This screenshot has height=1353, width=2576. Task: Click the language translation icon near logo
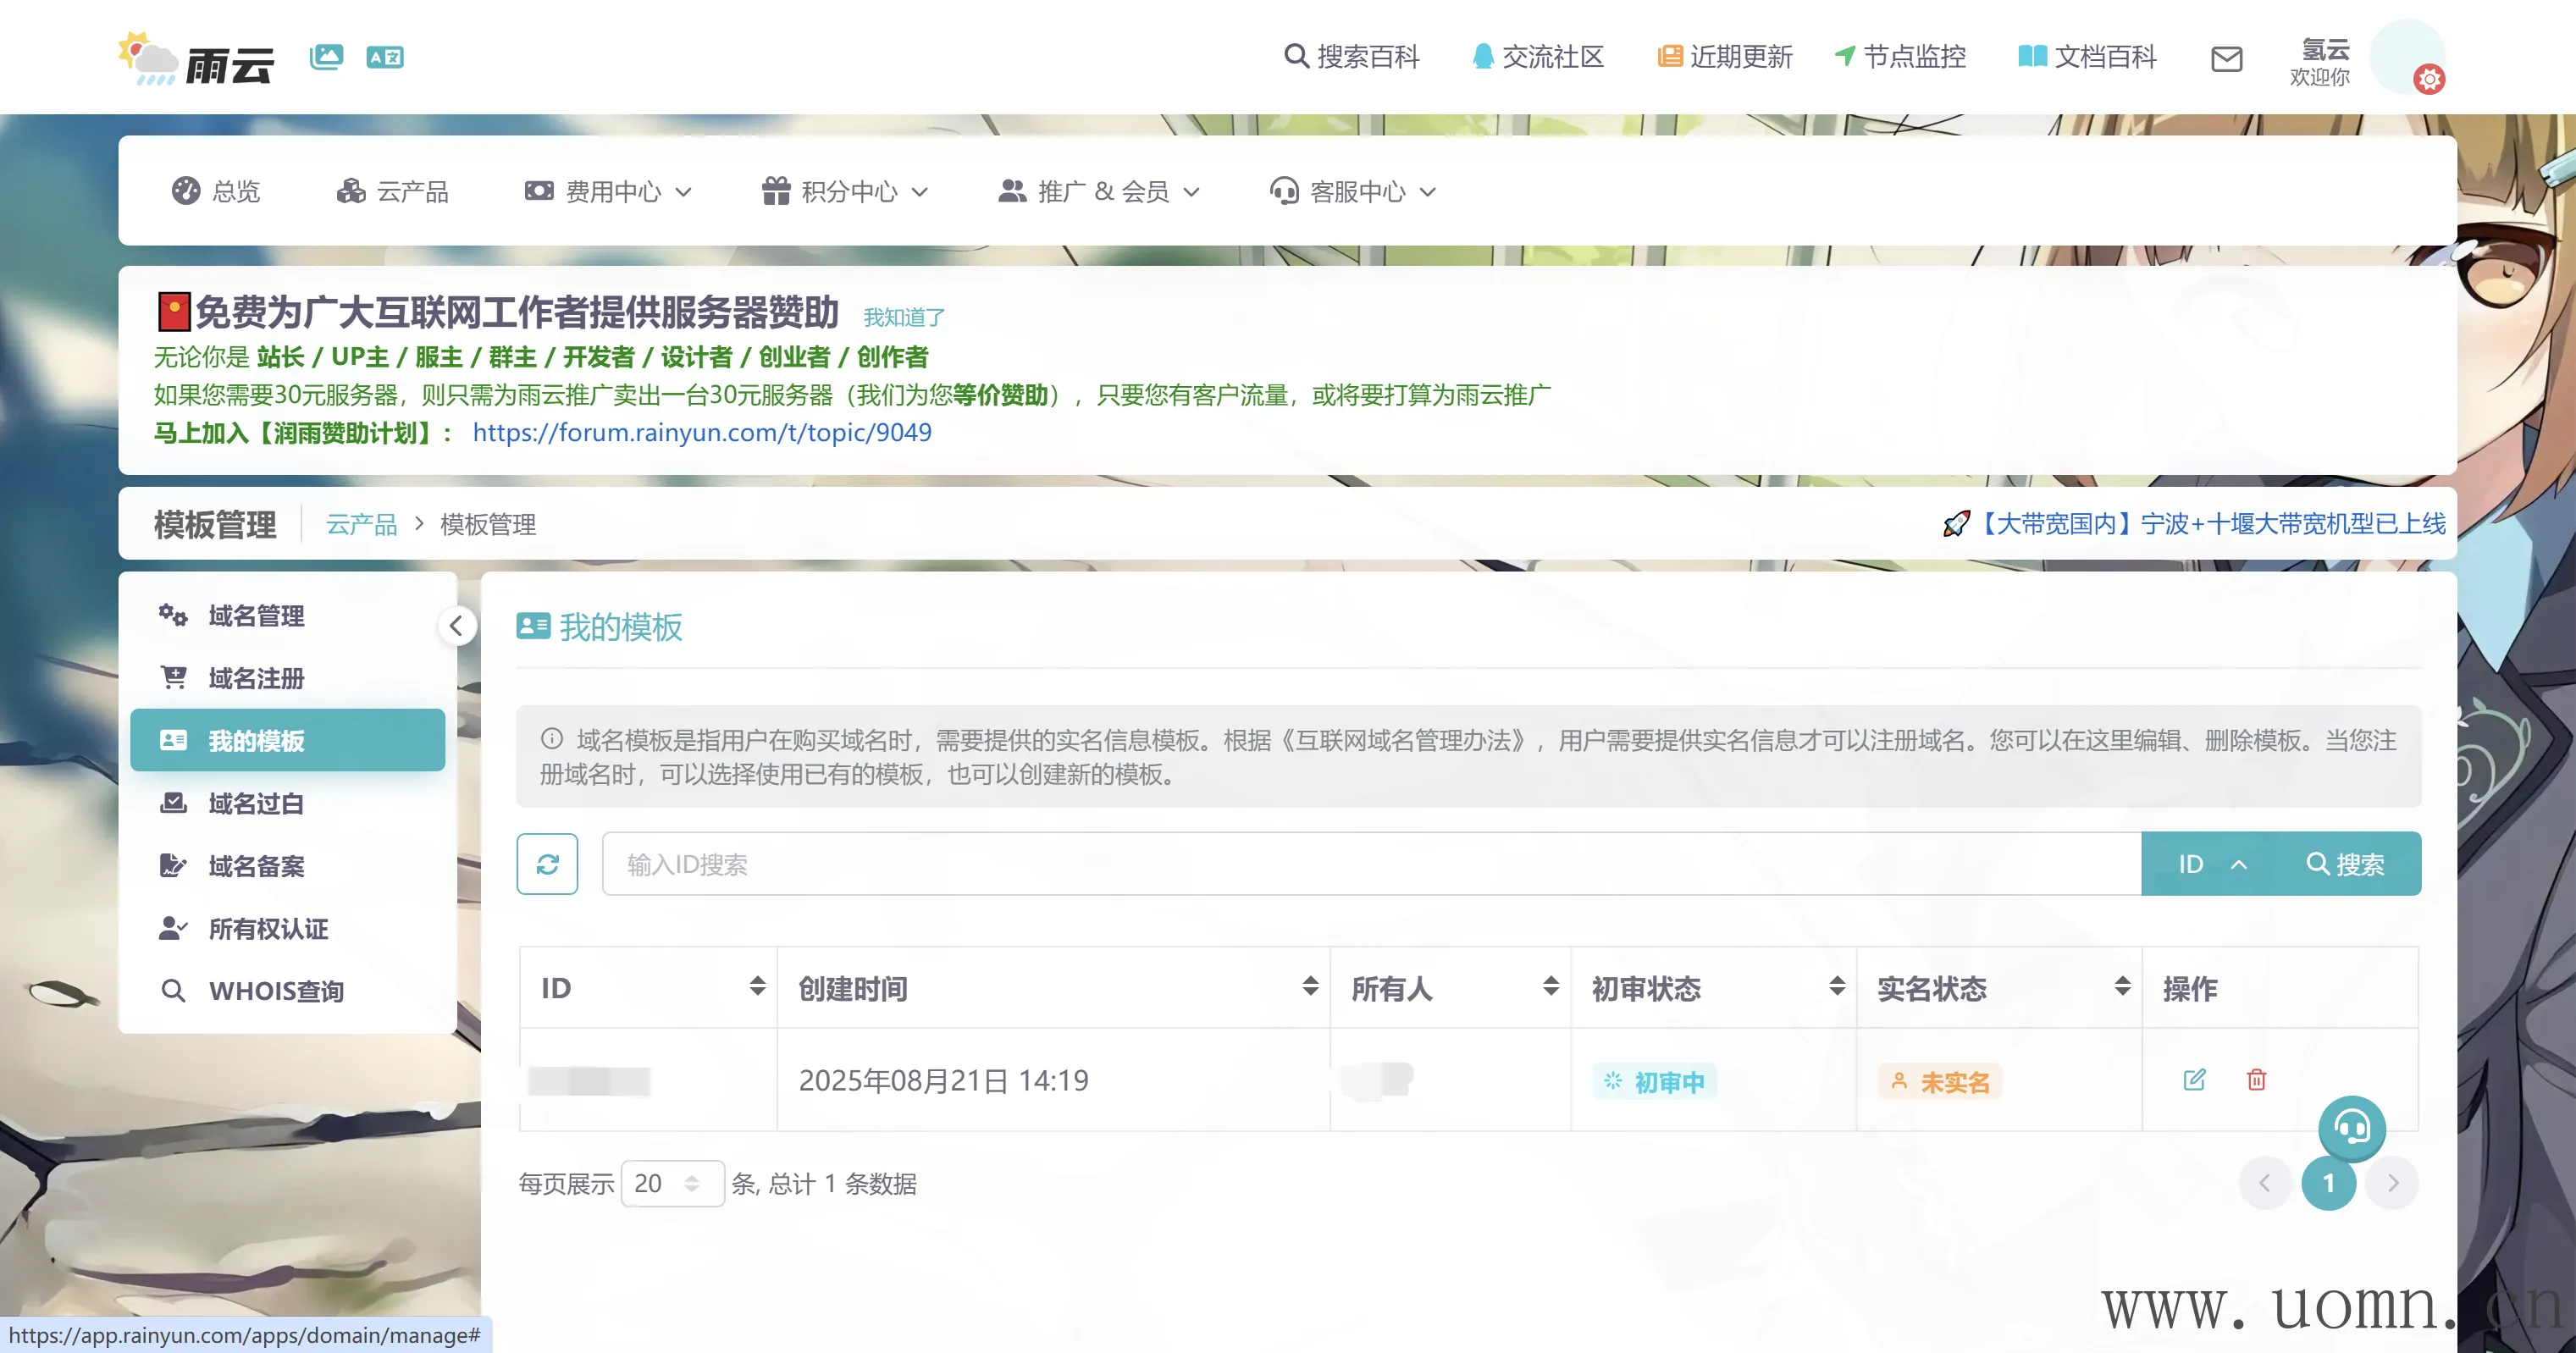385,57
